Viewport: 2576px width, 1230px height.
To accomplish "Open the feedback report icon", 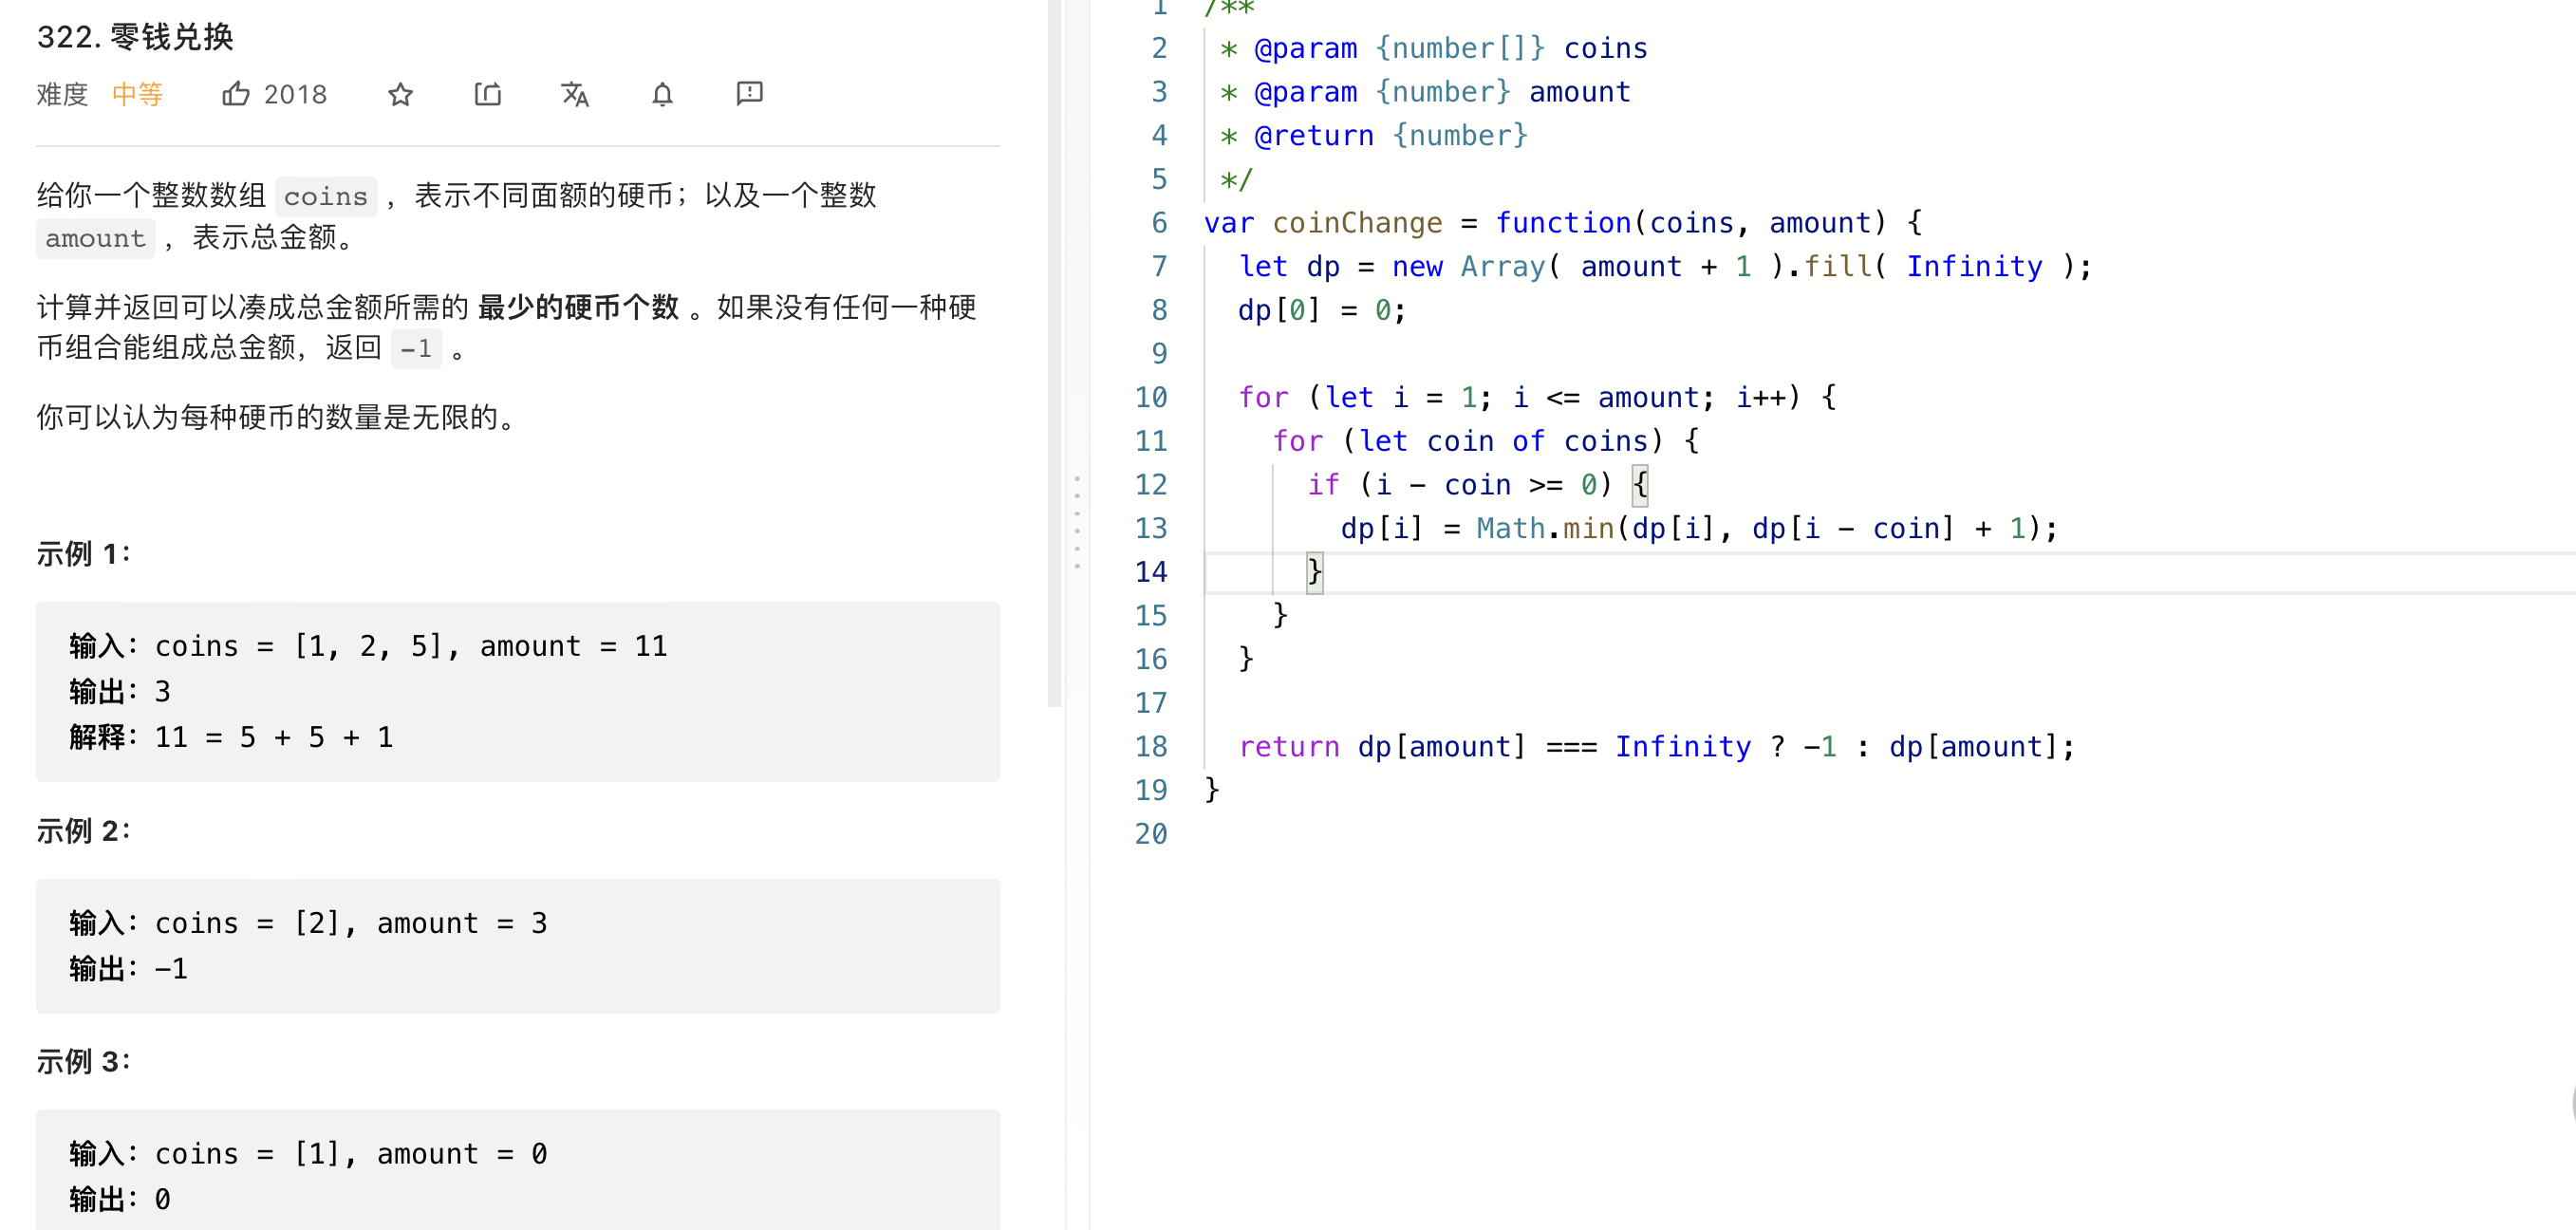I will point(749,94).
